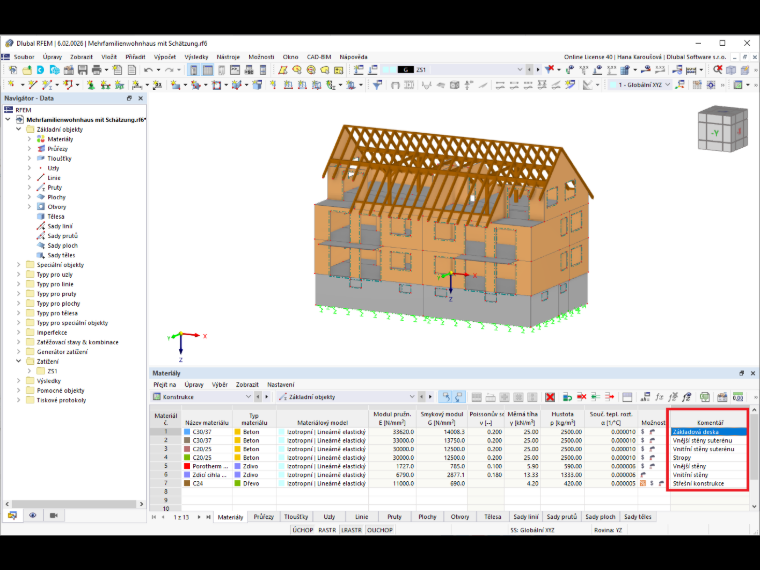760x570 pixels.
Task: Toggle LRASTR in status bar
Action: point(351,530)
